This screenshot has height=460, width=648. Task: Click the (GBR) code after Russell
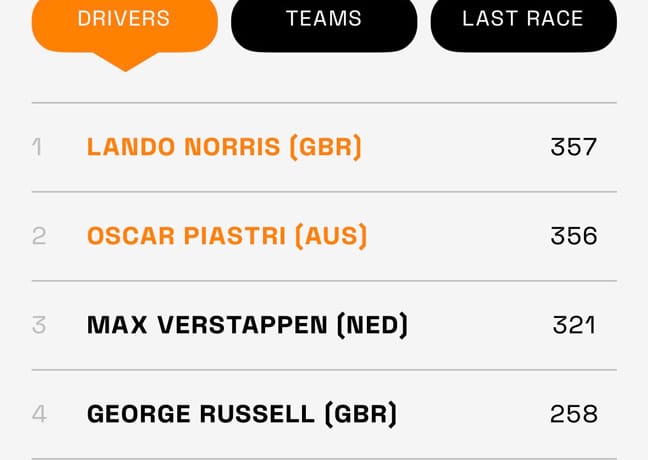360,414
